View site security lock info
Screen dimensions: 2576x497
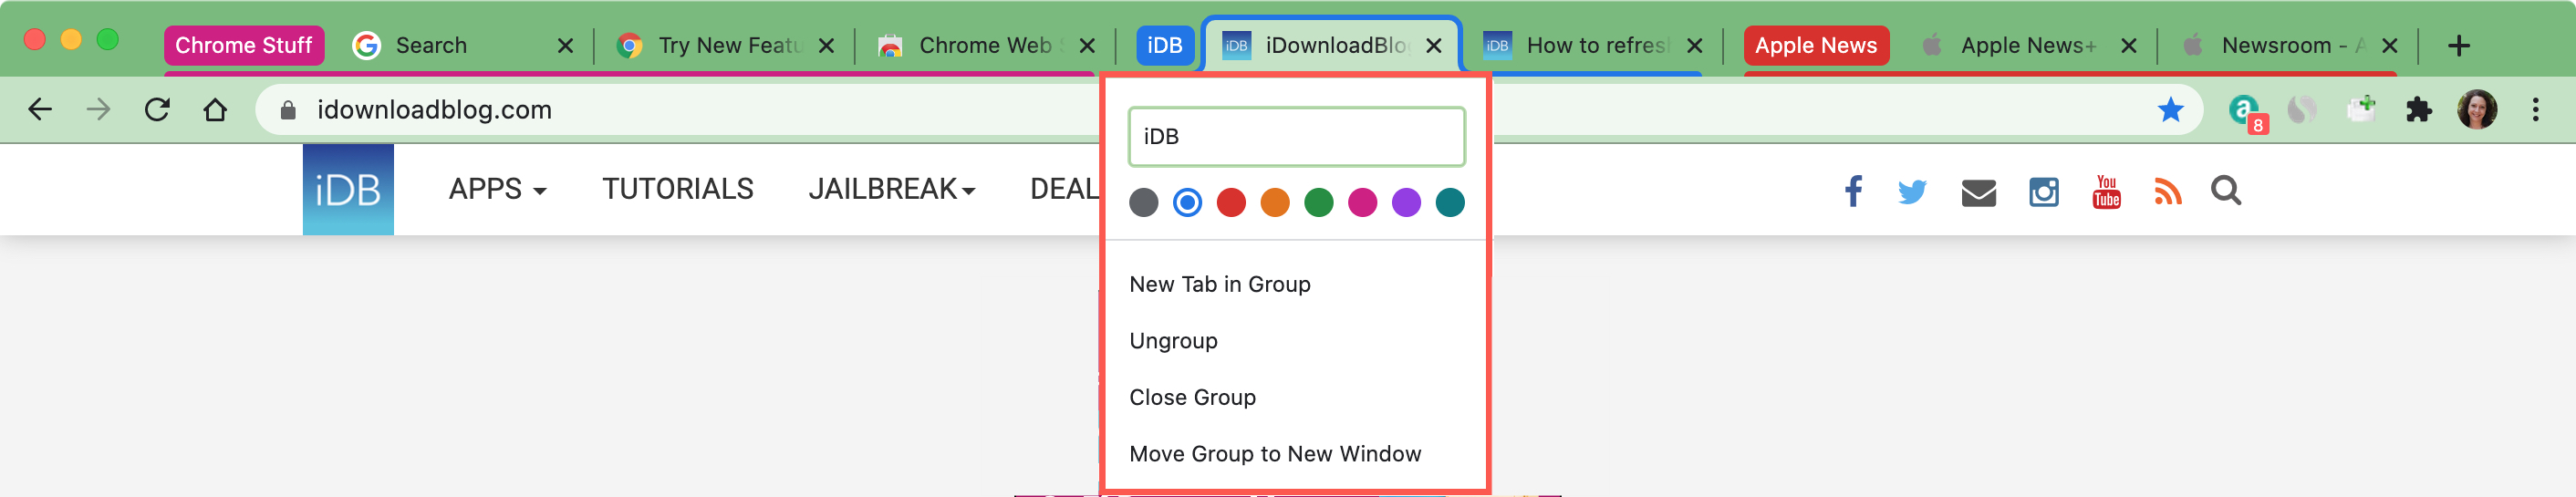(x=288, y=110)
